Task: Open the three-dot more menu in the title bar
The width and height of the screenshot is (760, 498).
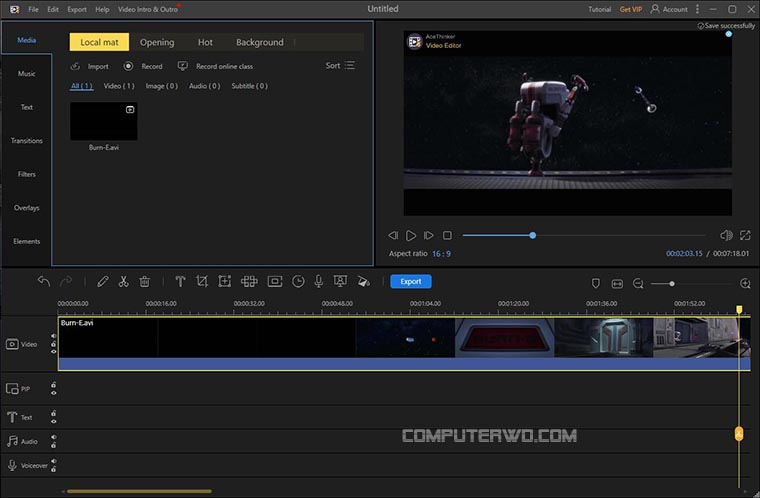Action: point(697,9)
